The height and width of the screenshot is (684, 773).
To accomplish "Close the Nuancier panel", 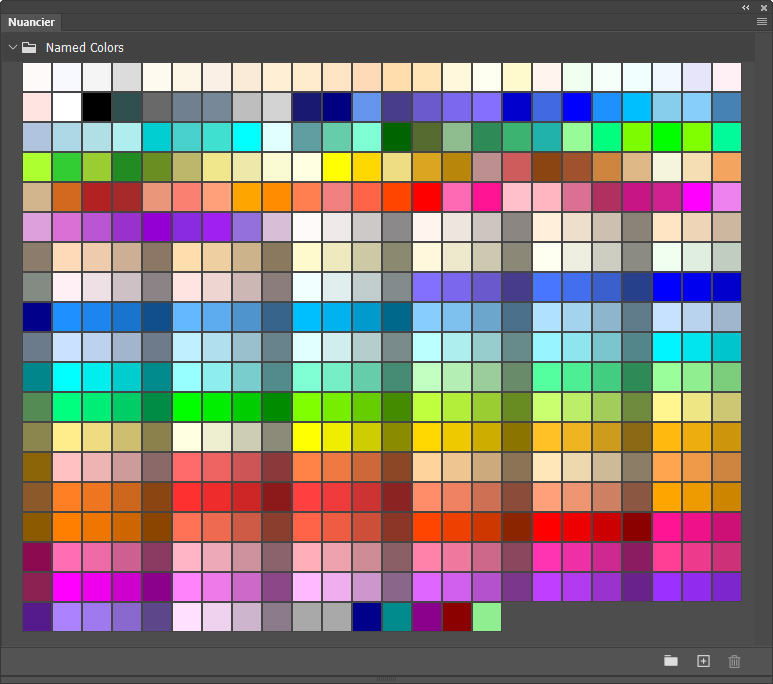I will (764, 7).
